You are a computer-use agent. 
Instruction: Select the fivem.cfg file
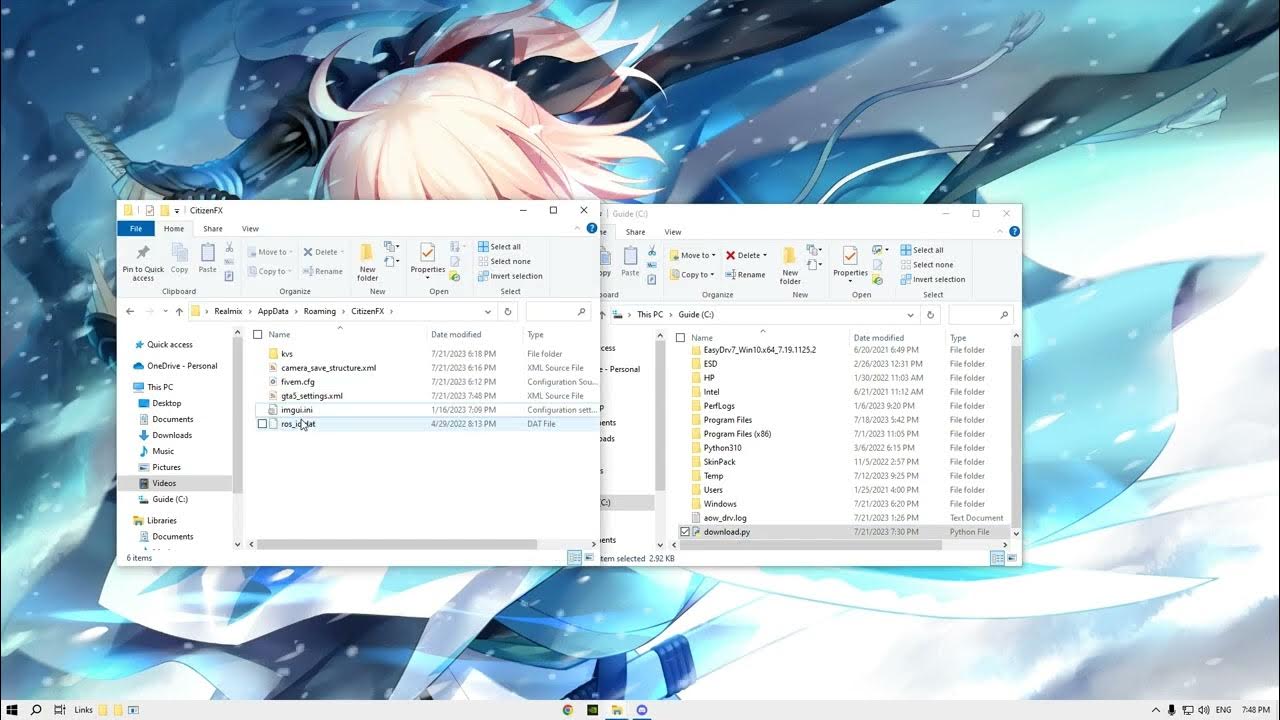(x=298, y=382)
